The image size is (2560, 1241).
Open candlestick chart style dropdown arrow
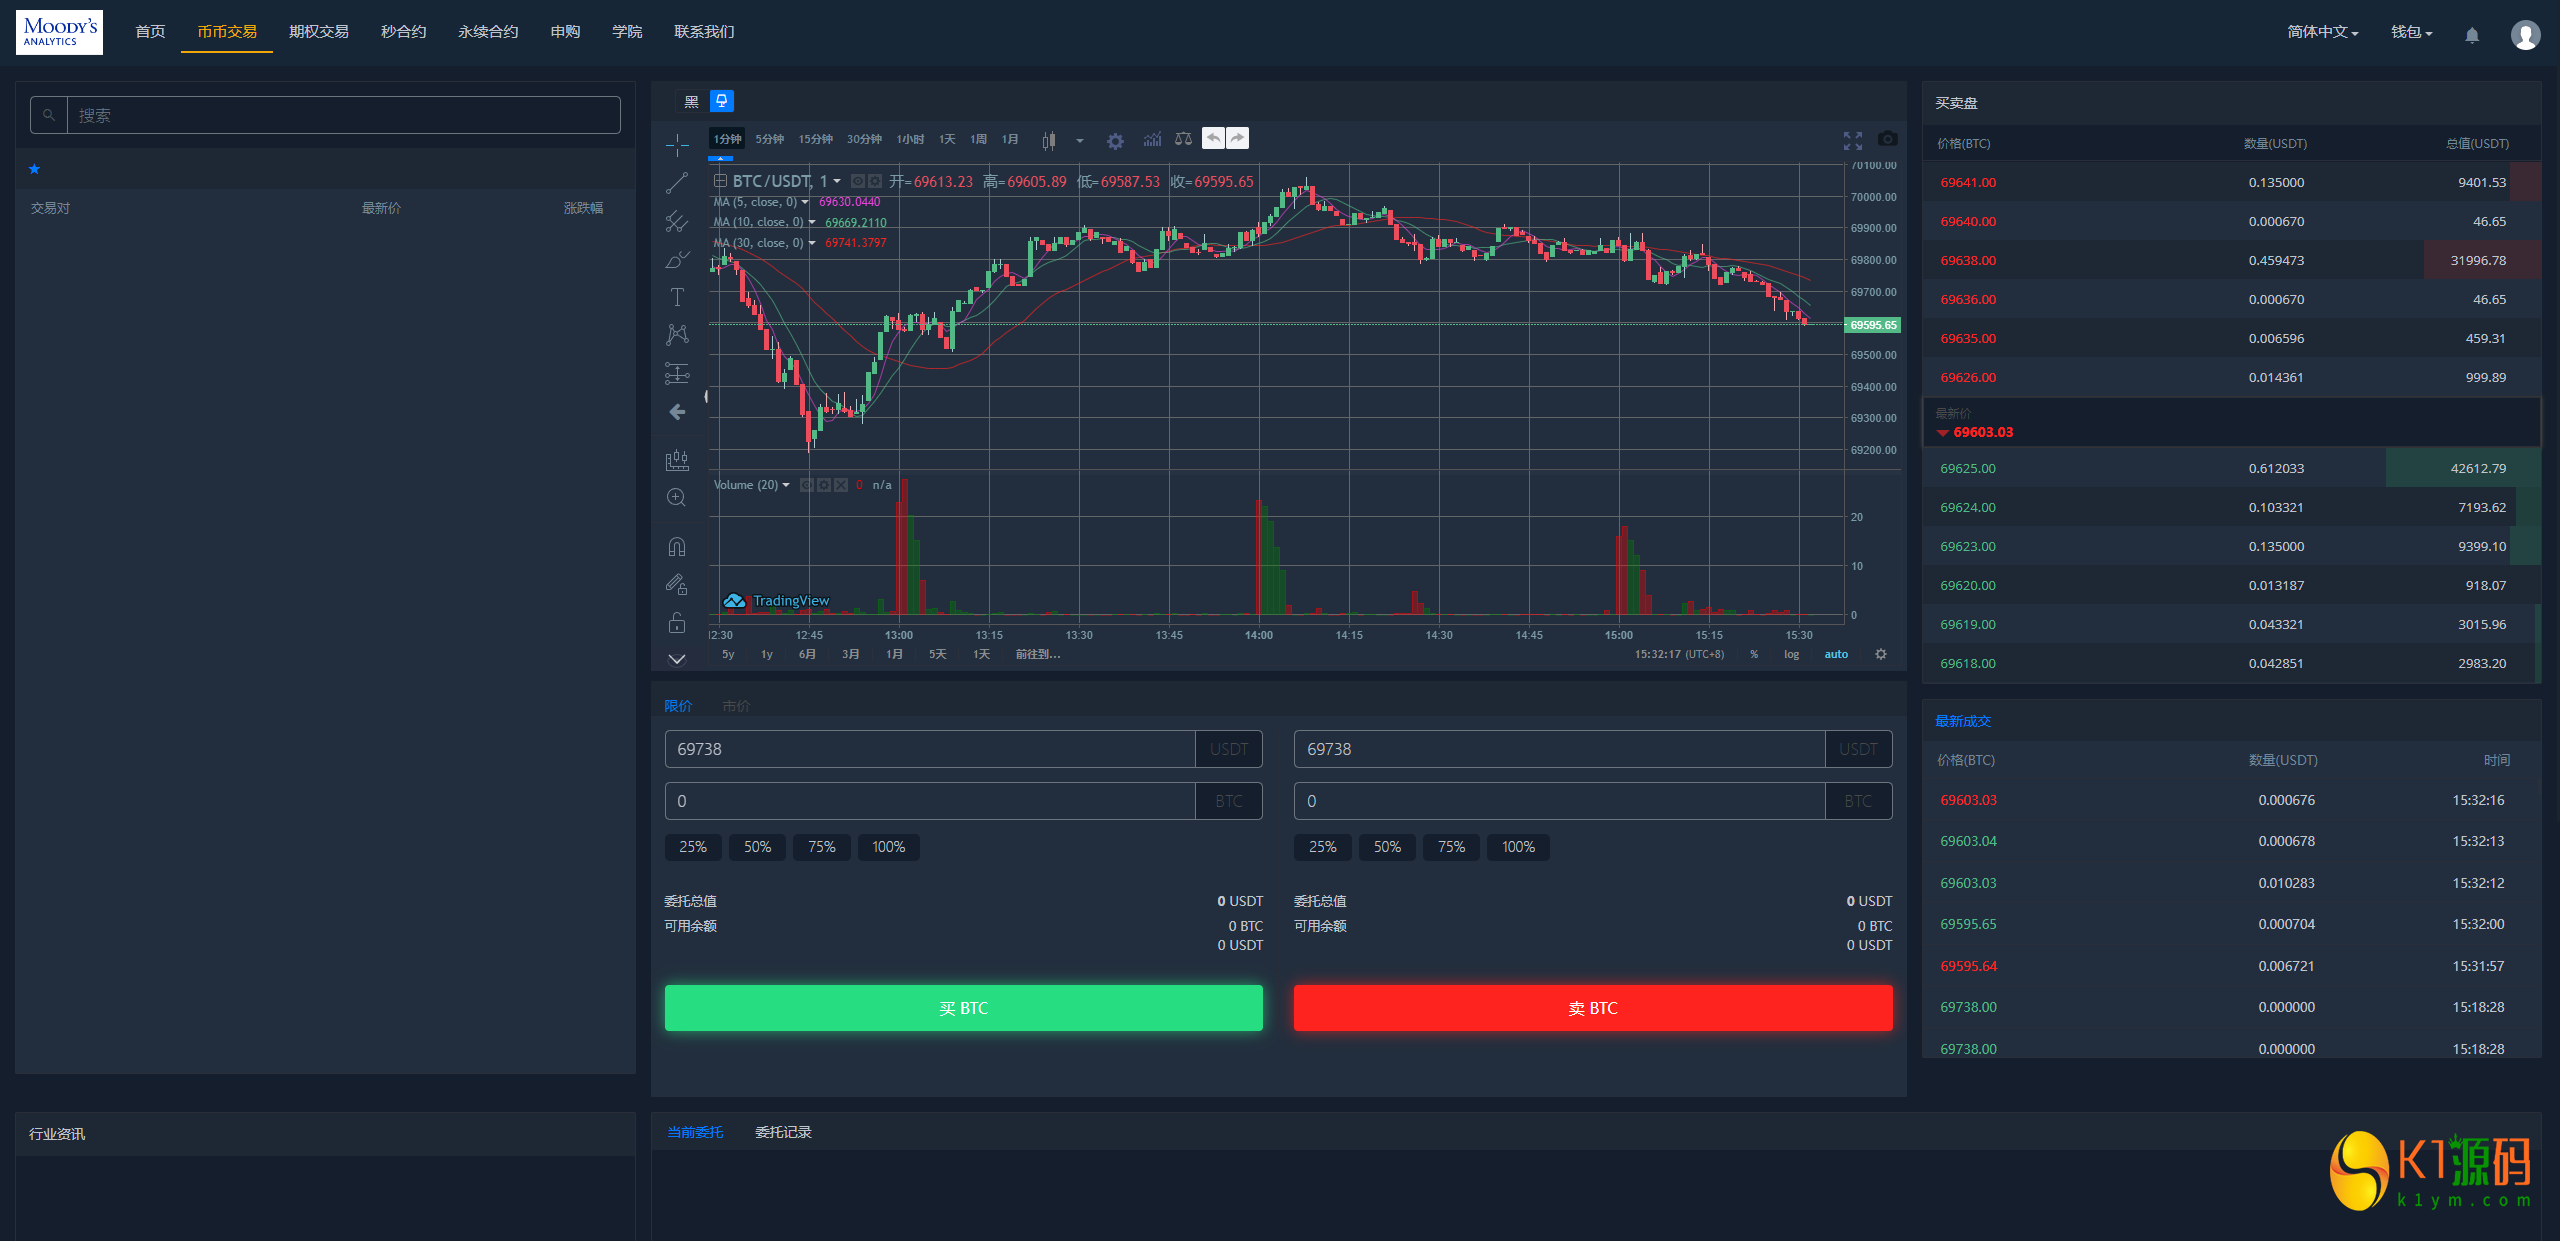pyautogui.click(x=1079, y=141)
